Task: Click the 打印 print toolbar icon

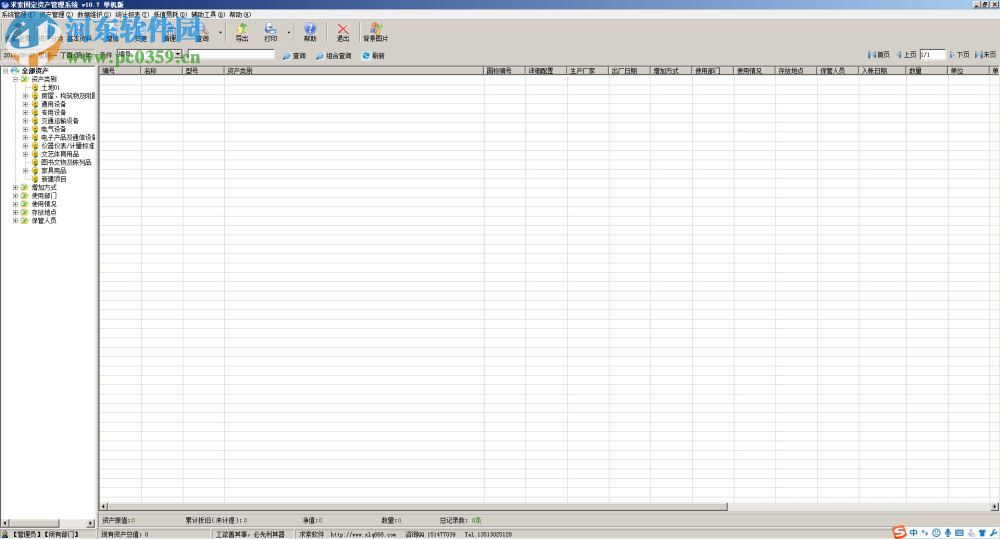Action: (x=270, y=32)
